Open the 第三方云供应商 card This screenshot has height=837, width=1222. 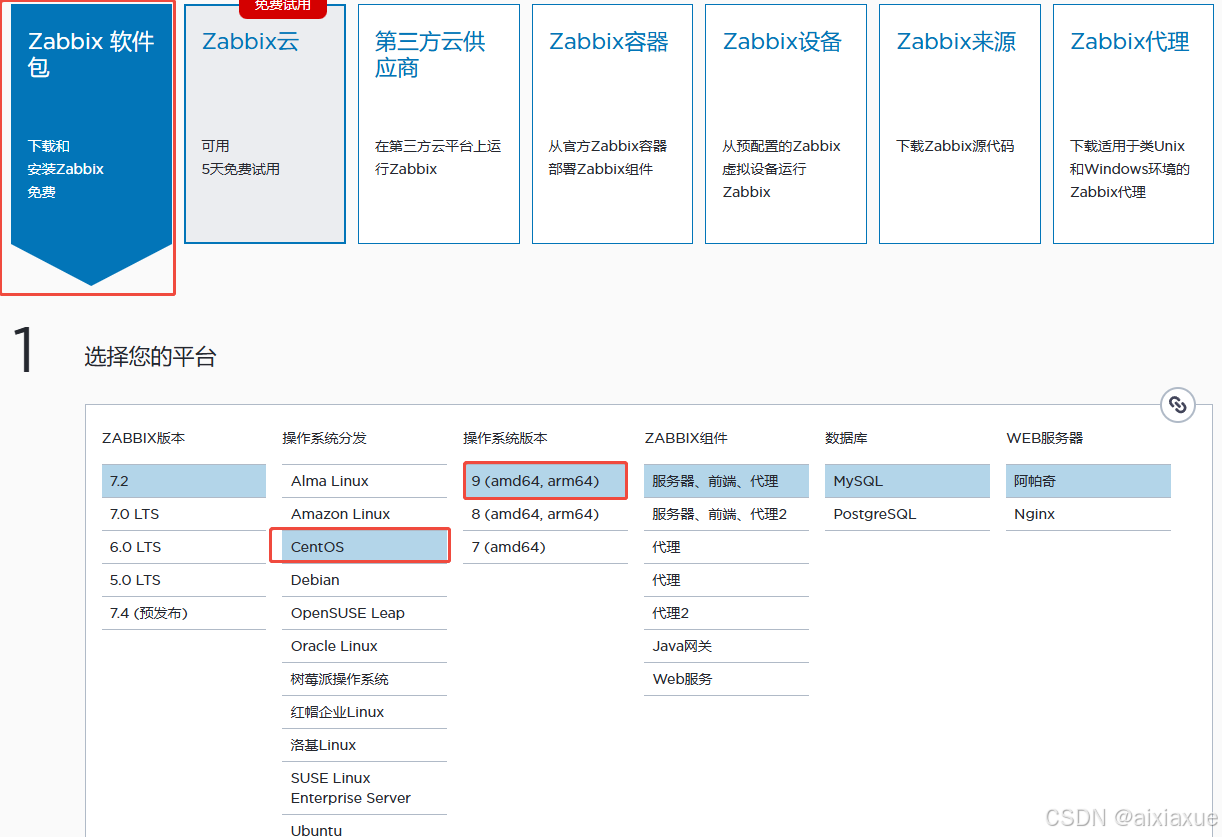click(x=439, y=124)
